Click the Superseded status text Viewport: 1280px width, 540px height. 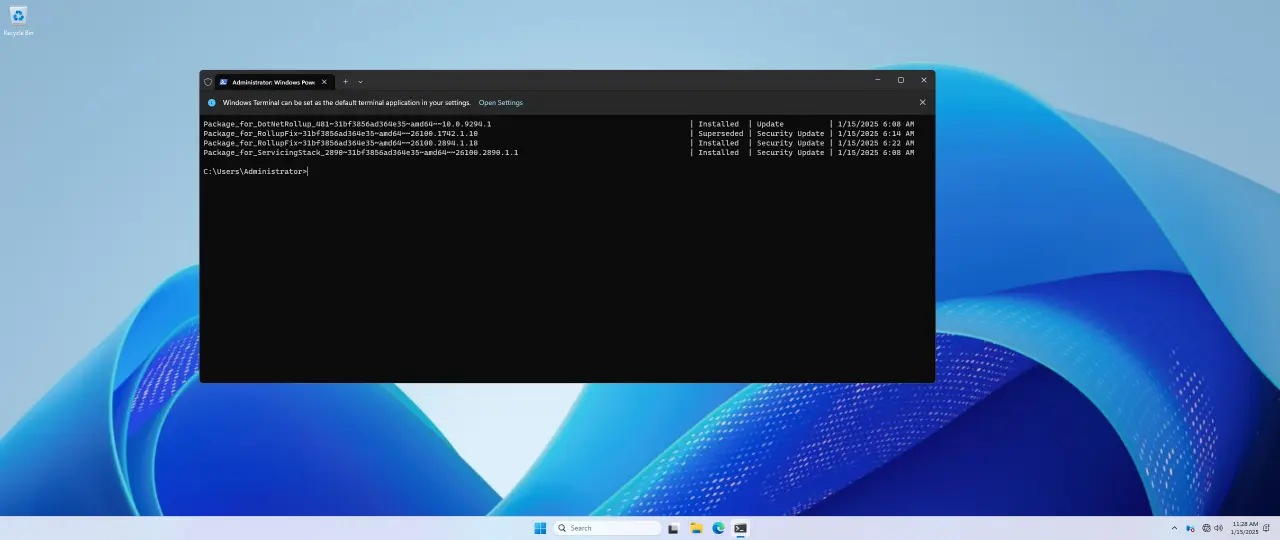(x=720, y=133)
